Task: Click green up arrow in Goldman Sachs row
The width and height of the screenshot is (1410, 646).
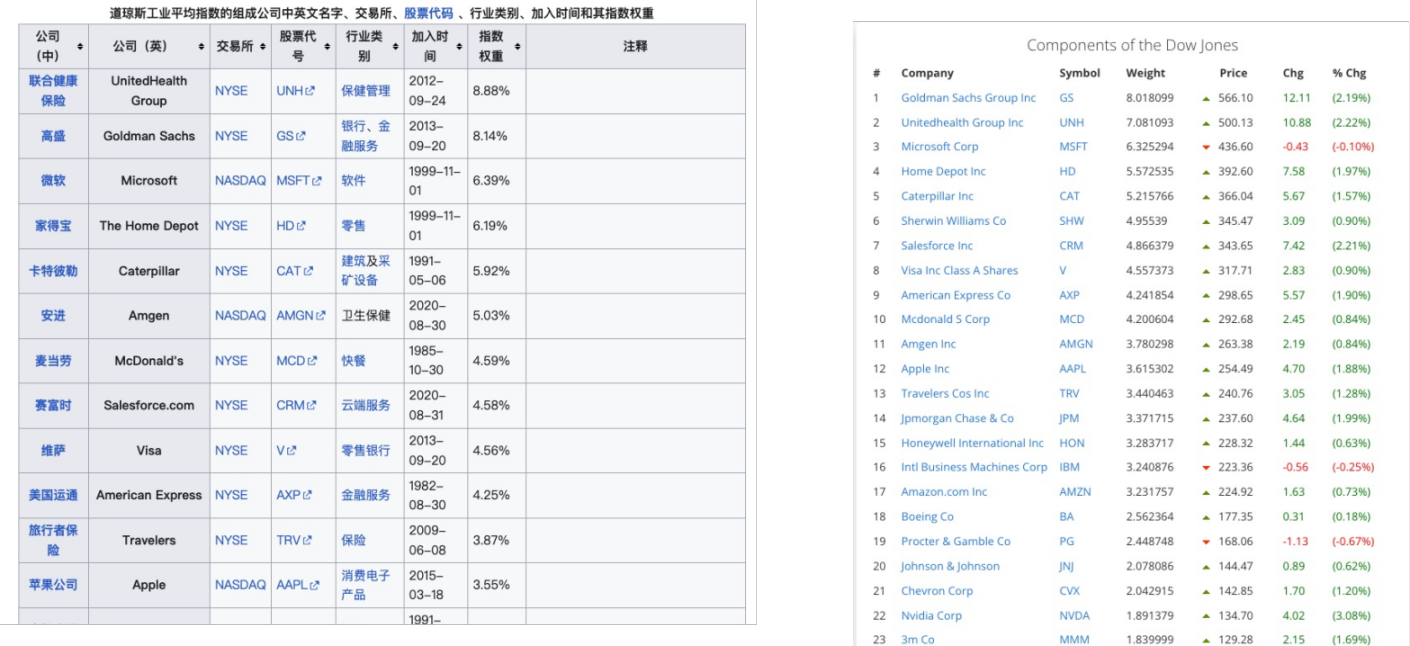Action: 1207,98
